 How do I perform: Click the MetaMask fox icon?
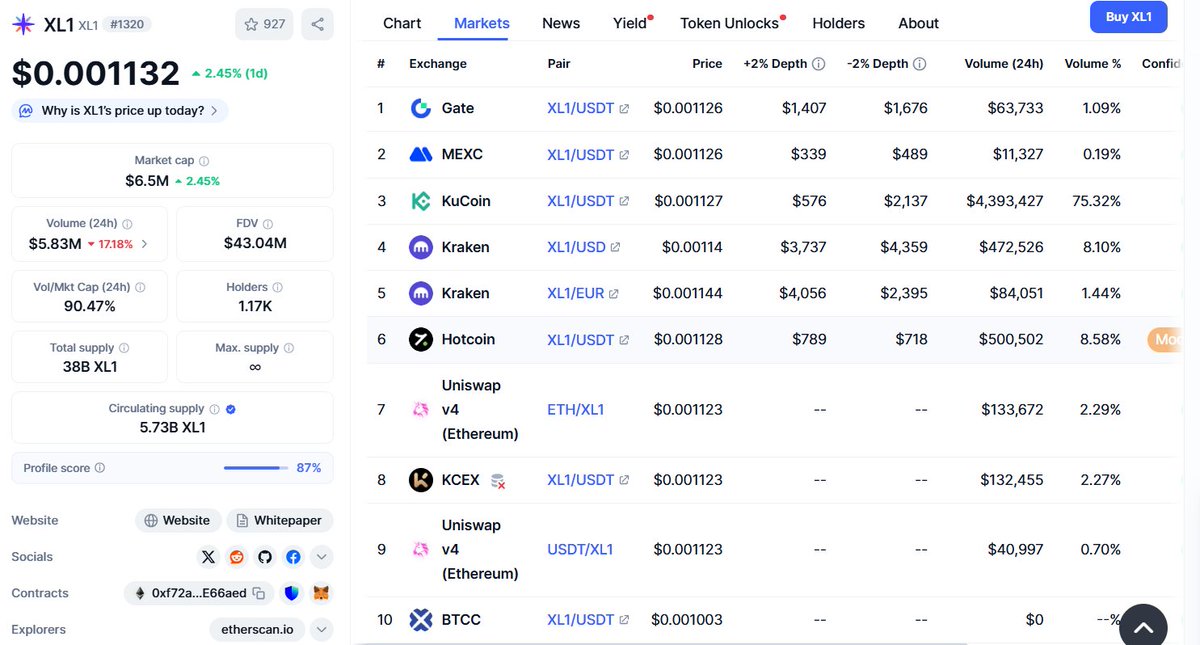point(321,593)
